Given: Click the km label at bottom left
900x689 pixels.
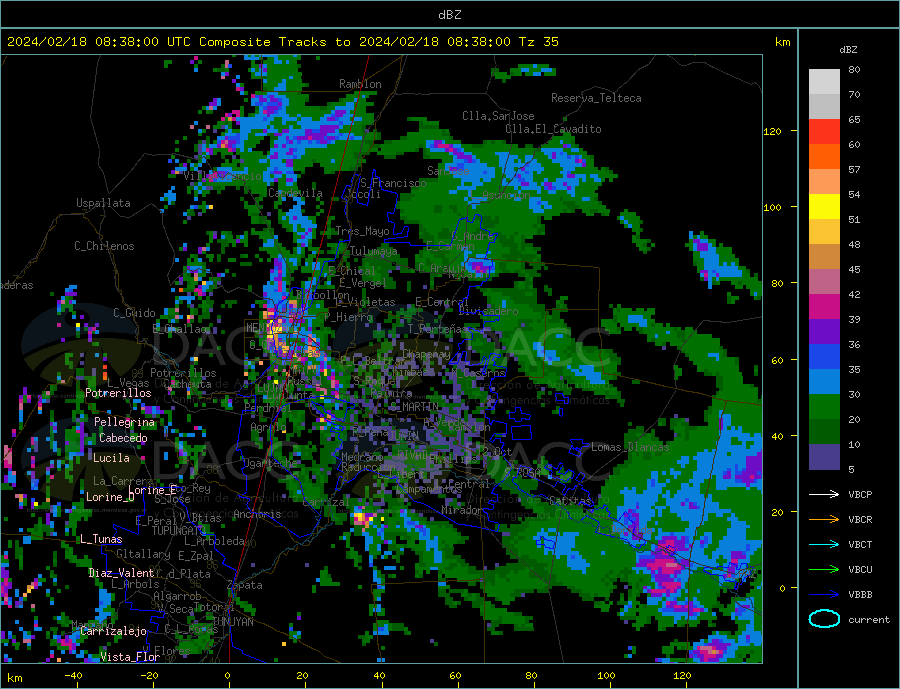Looking at the screenshot, I should pos(15,679).
